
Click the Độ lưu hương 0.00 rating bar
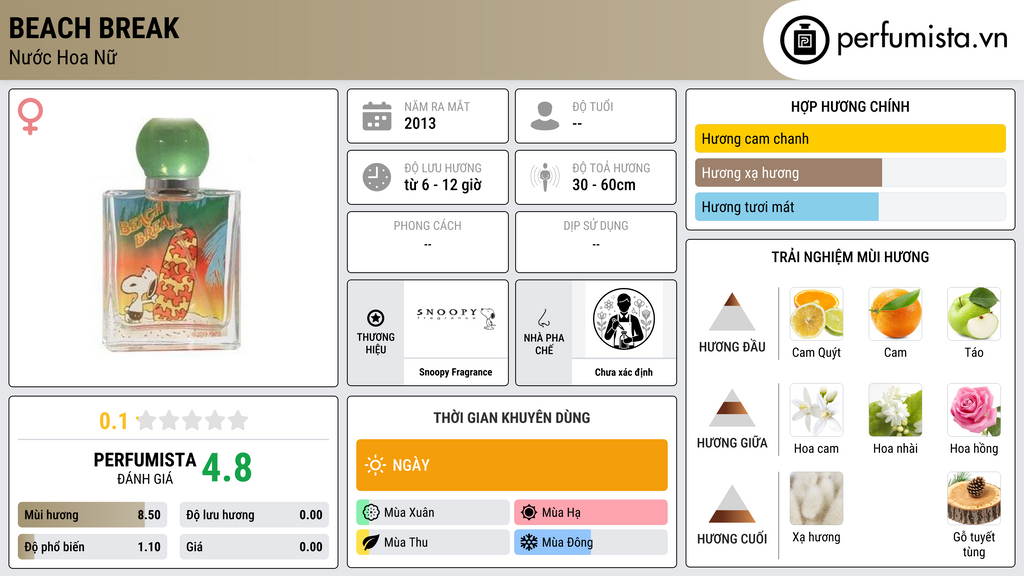pyautogui.click(x=254, y=515)
